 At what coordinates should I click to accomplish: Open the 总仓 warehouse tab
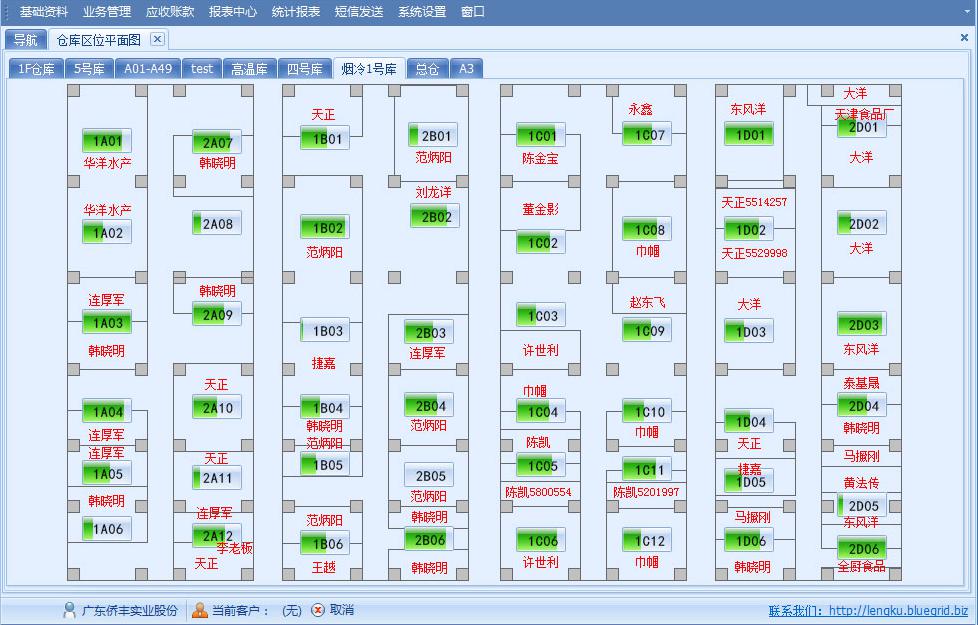427,69
